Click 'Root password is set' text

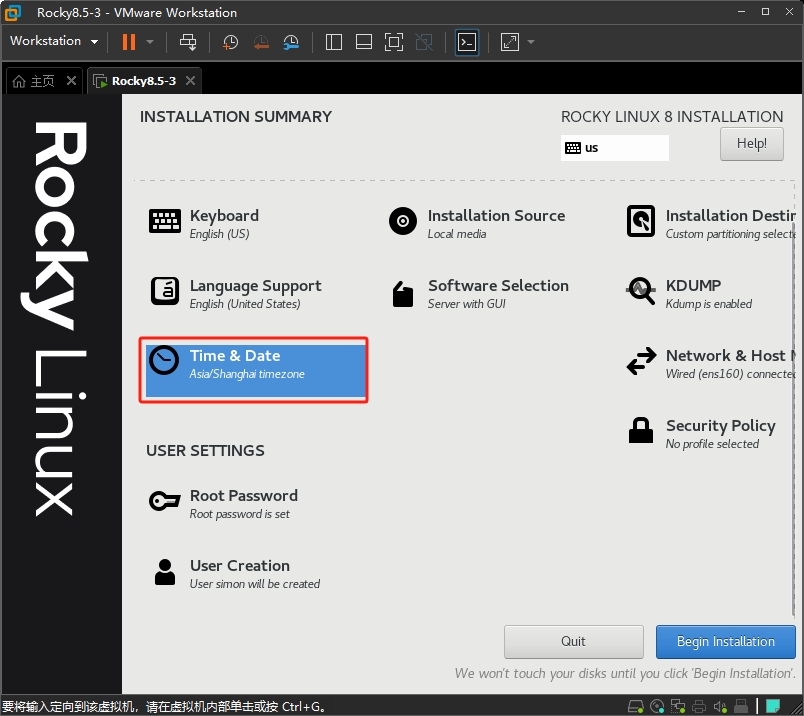239,514
